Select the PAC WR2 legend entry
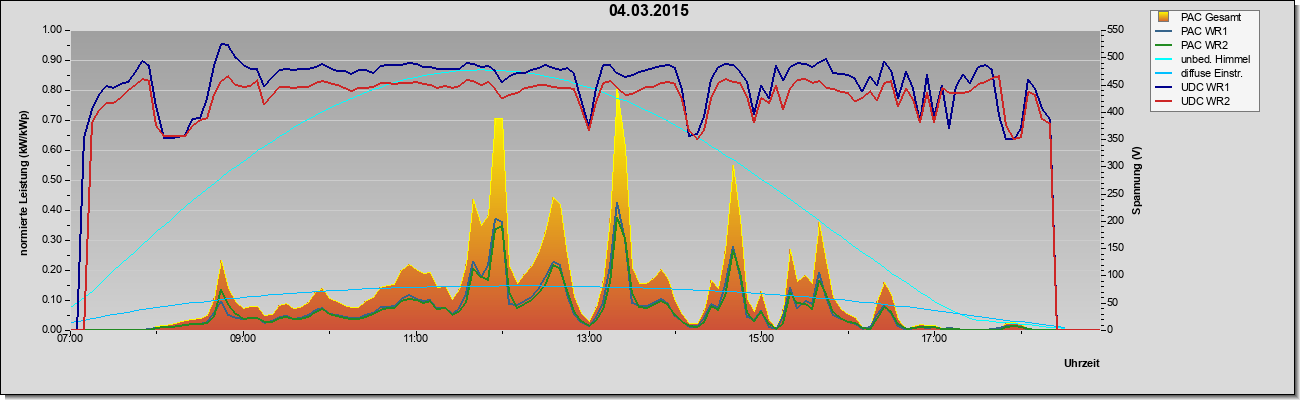The width and height of the screenshot is (1300, 400). [x=1202, y=45]
